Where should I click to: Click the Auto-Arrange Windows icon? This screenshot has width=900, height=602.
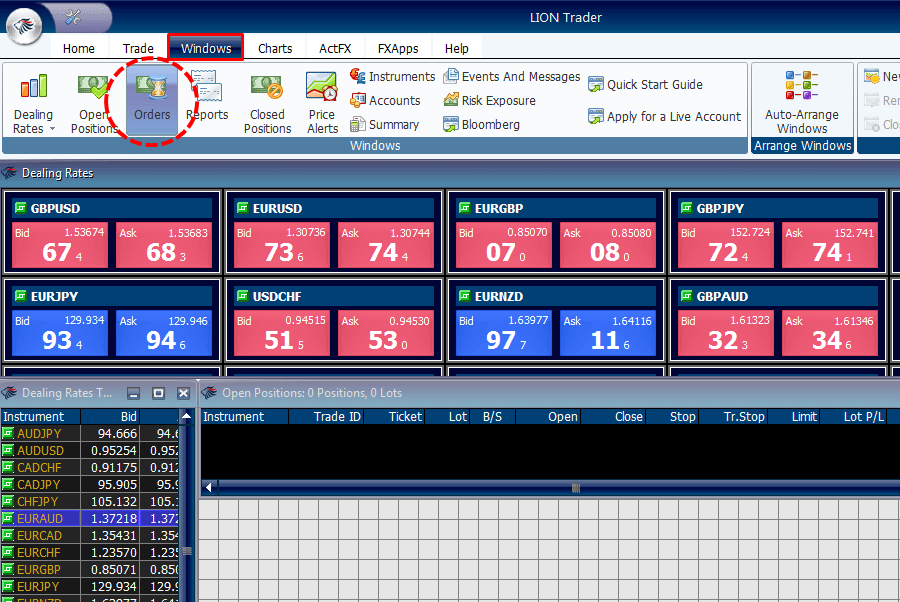(x=801, y=102)
